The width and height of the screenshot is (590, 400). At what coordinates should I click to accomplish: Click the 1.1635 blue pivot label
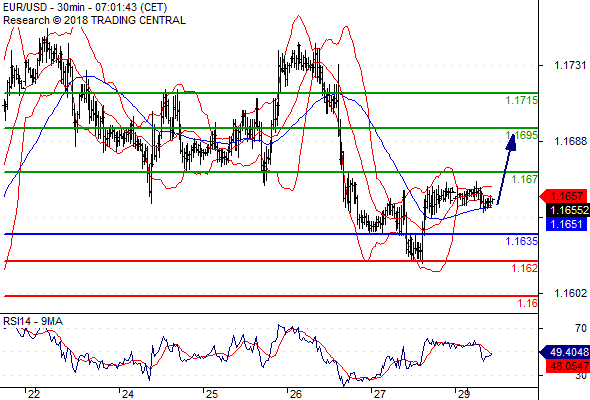point(522,241)
